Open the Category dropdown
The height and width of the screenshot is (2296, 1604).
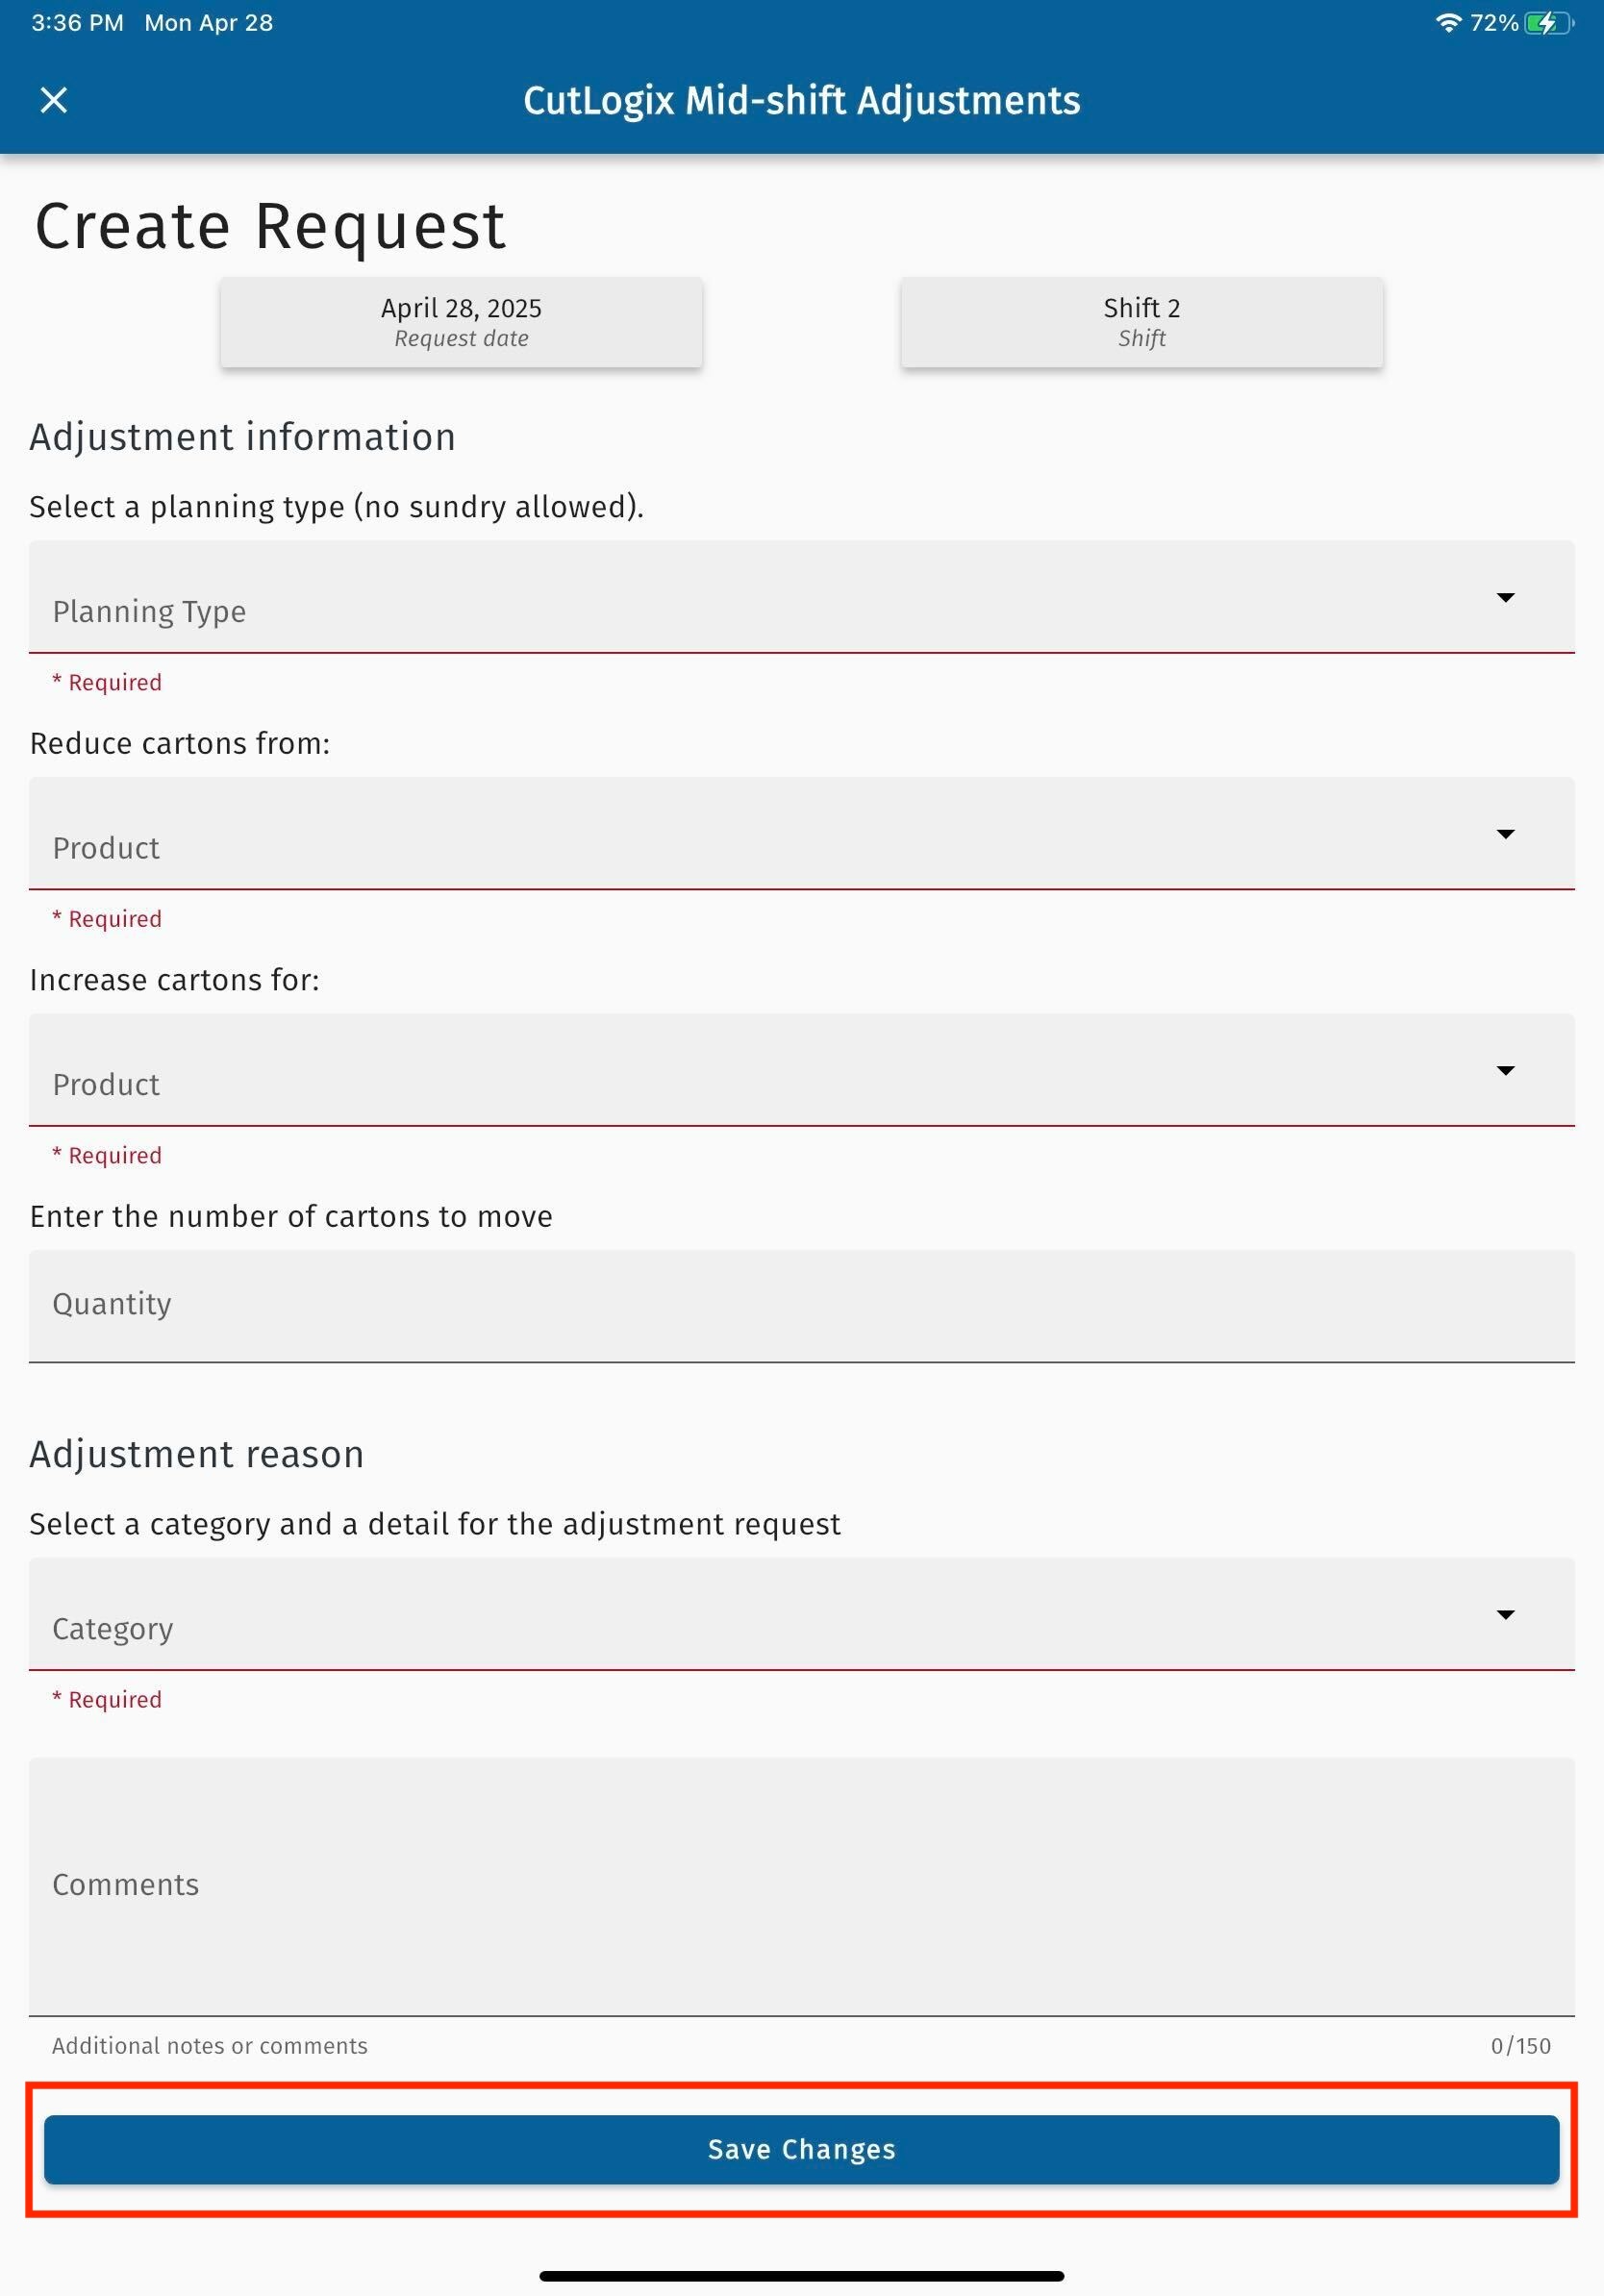760,1614
